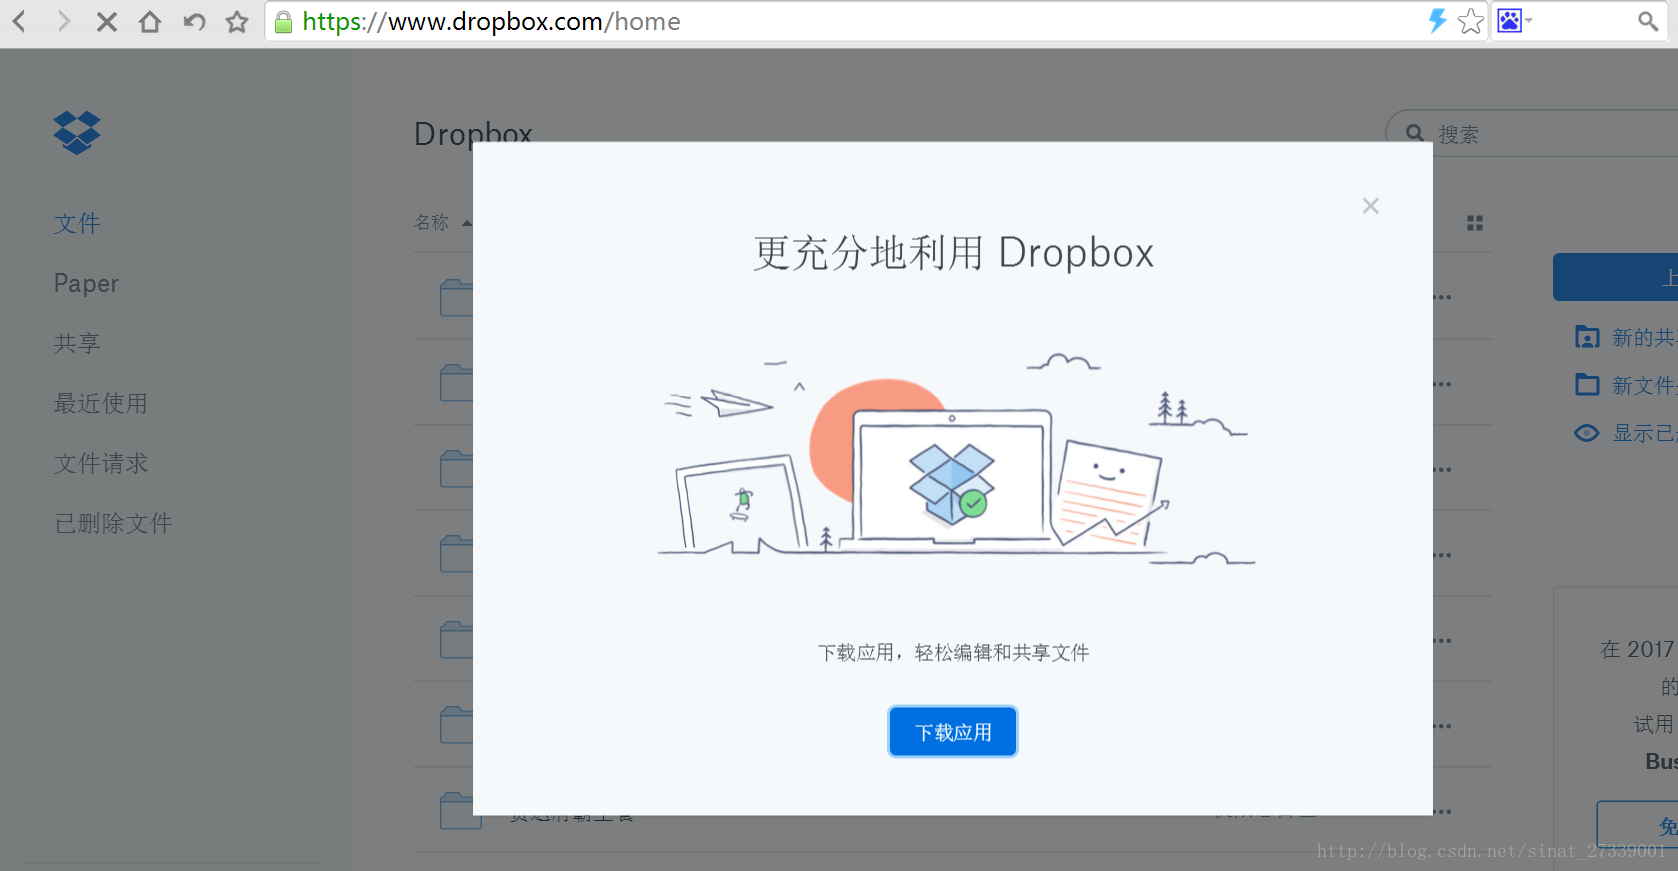Click the browser search magnifier icon
This screenshot has height=871, width=1678.
click(x=1648, y=21)
